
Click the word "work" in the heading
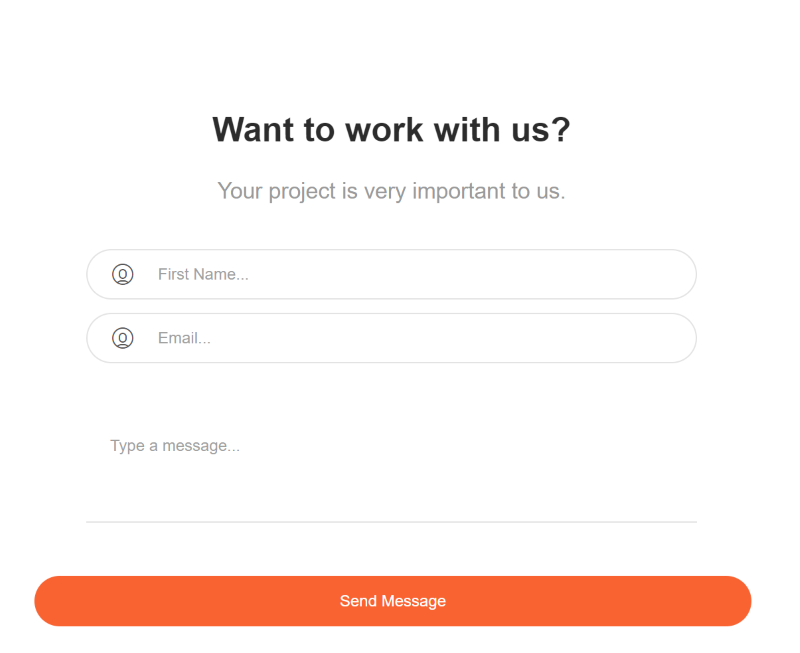point(384,130)
